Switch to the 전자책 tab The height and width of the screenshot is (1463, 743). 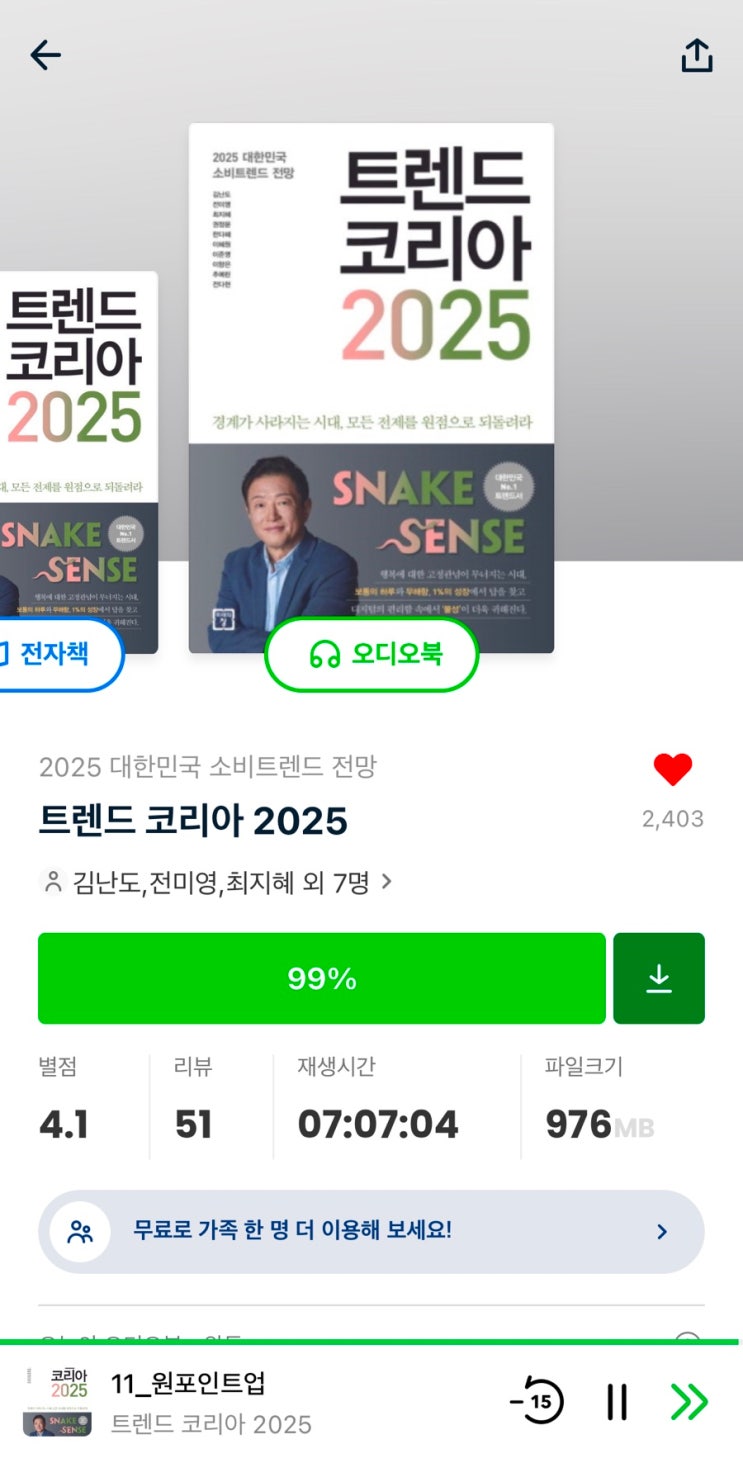coord(56,654)
